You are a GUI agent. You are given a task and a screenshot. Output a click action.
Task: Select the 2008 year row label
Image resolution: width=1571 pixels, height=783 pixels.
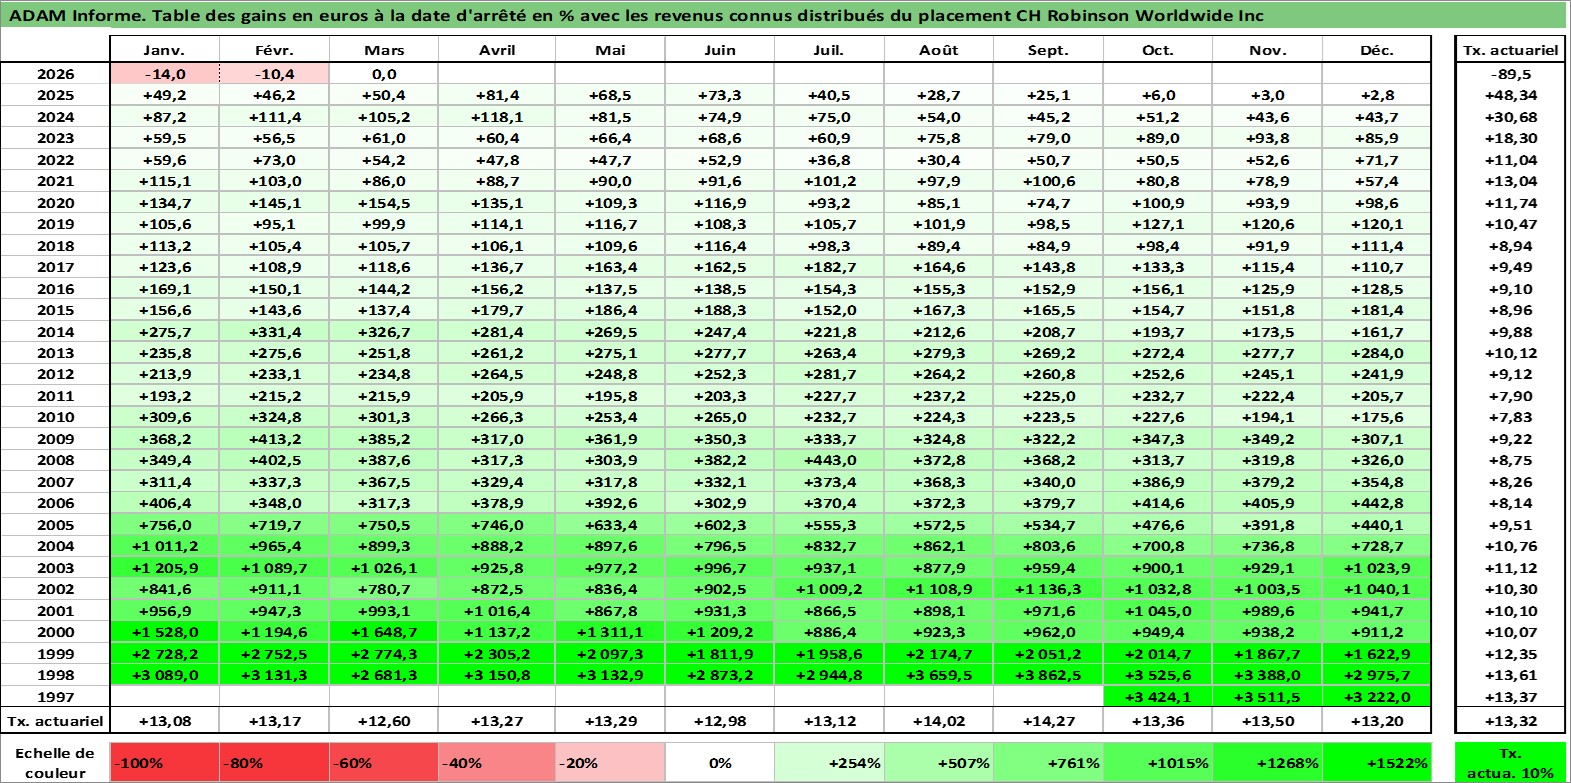click(55, 460)
